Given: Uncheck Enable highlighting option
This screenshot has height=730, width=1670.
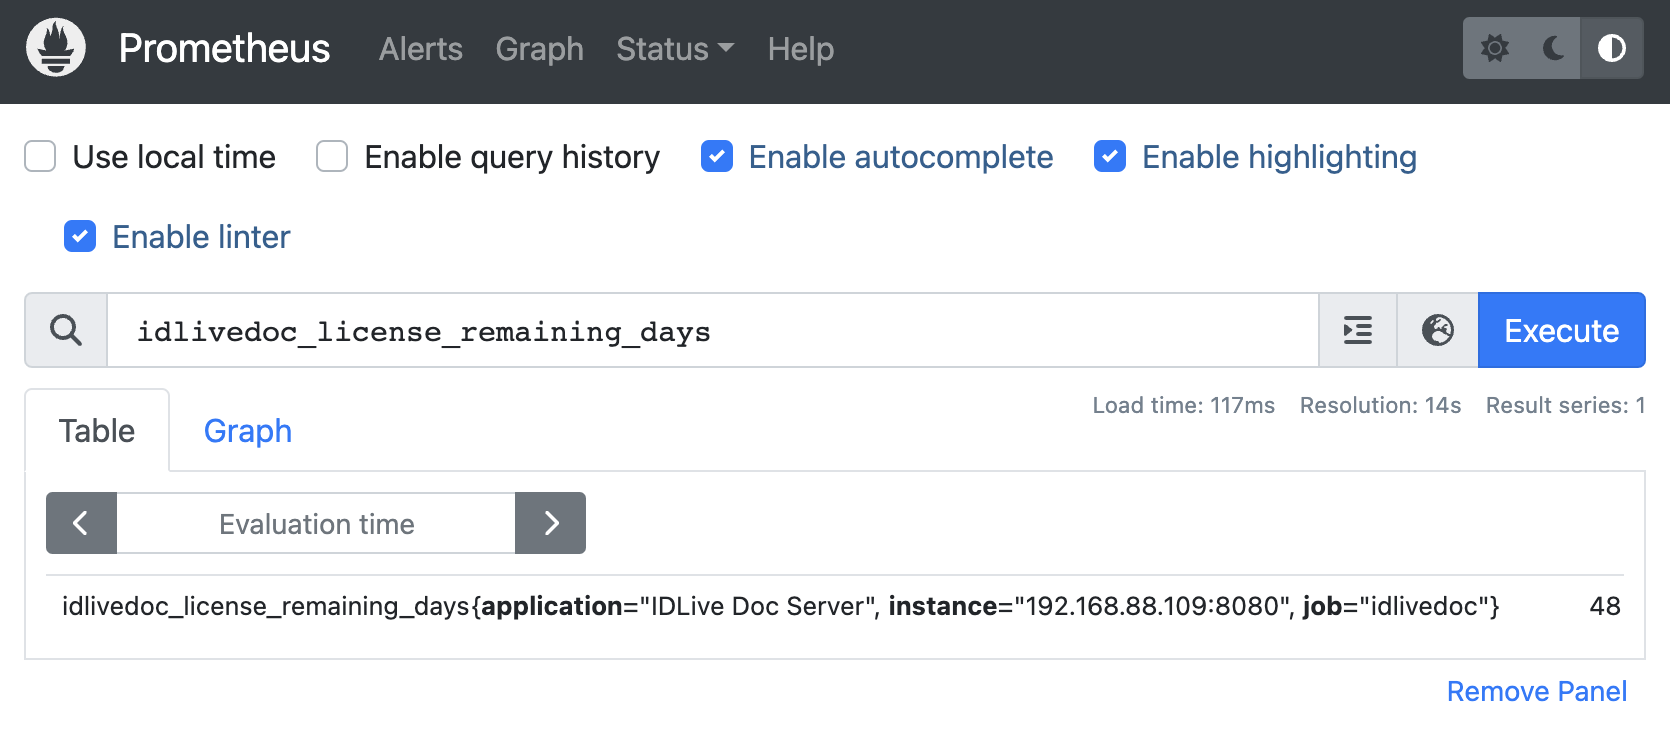Looking at the screenshot, I should [x=1110, y=157].
